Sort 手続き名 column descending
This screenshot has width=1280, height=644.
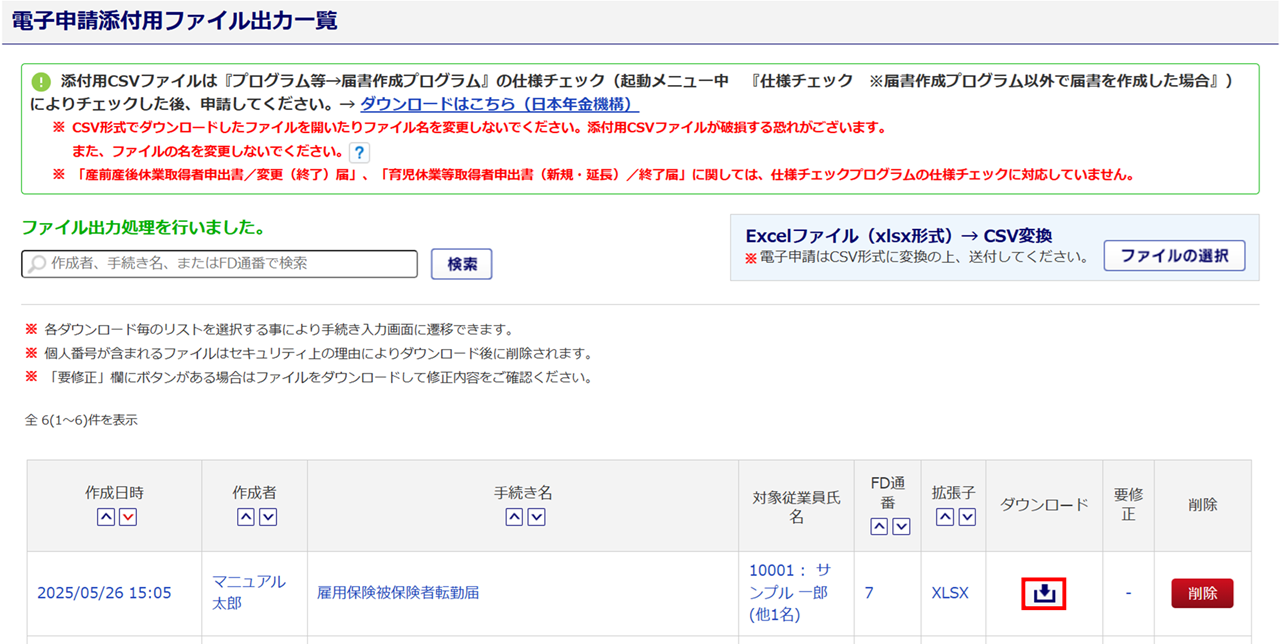pos(536,517)
